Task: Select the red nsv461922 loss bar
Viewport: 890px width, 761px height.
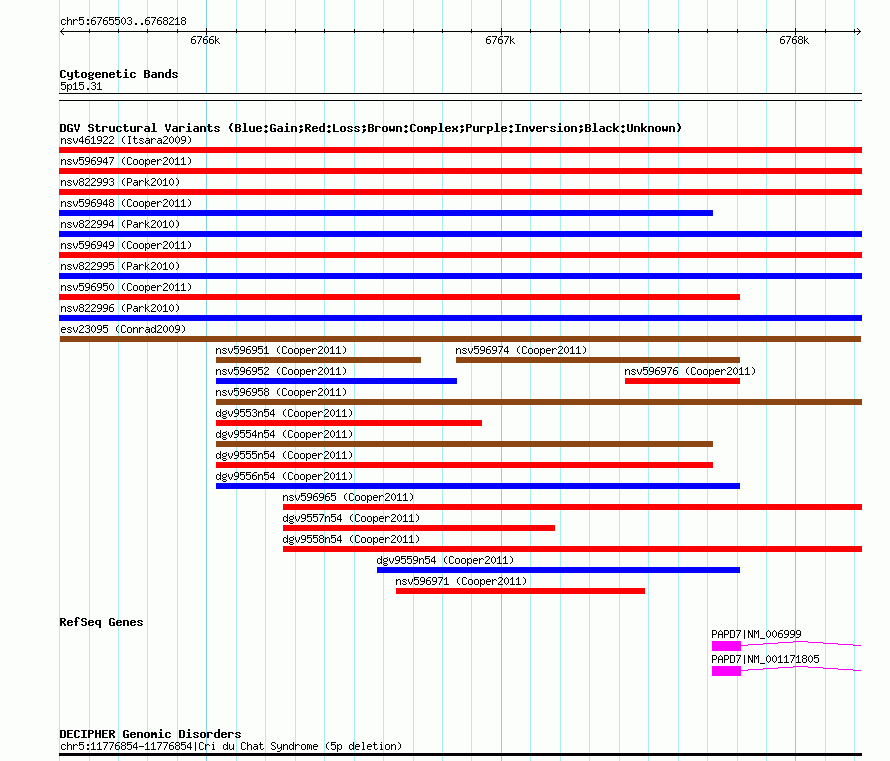Action: [460, 150]
